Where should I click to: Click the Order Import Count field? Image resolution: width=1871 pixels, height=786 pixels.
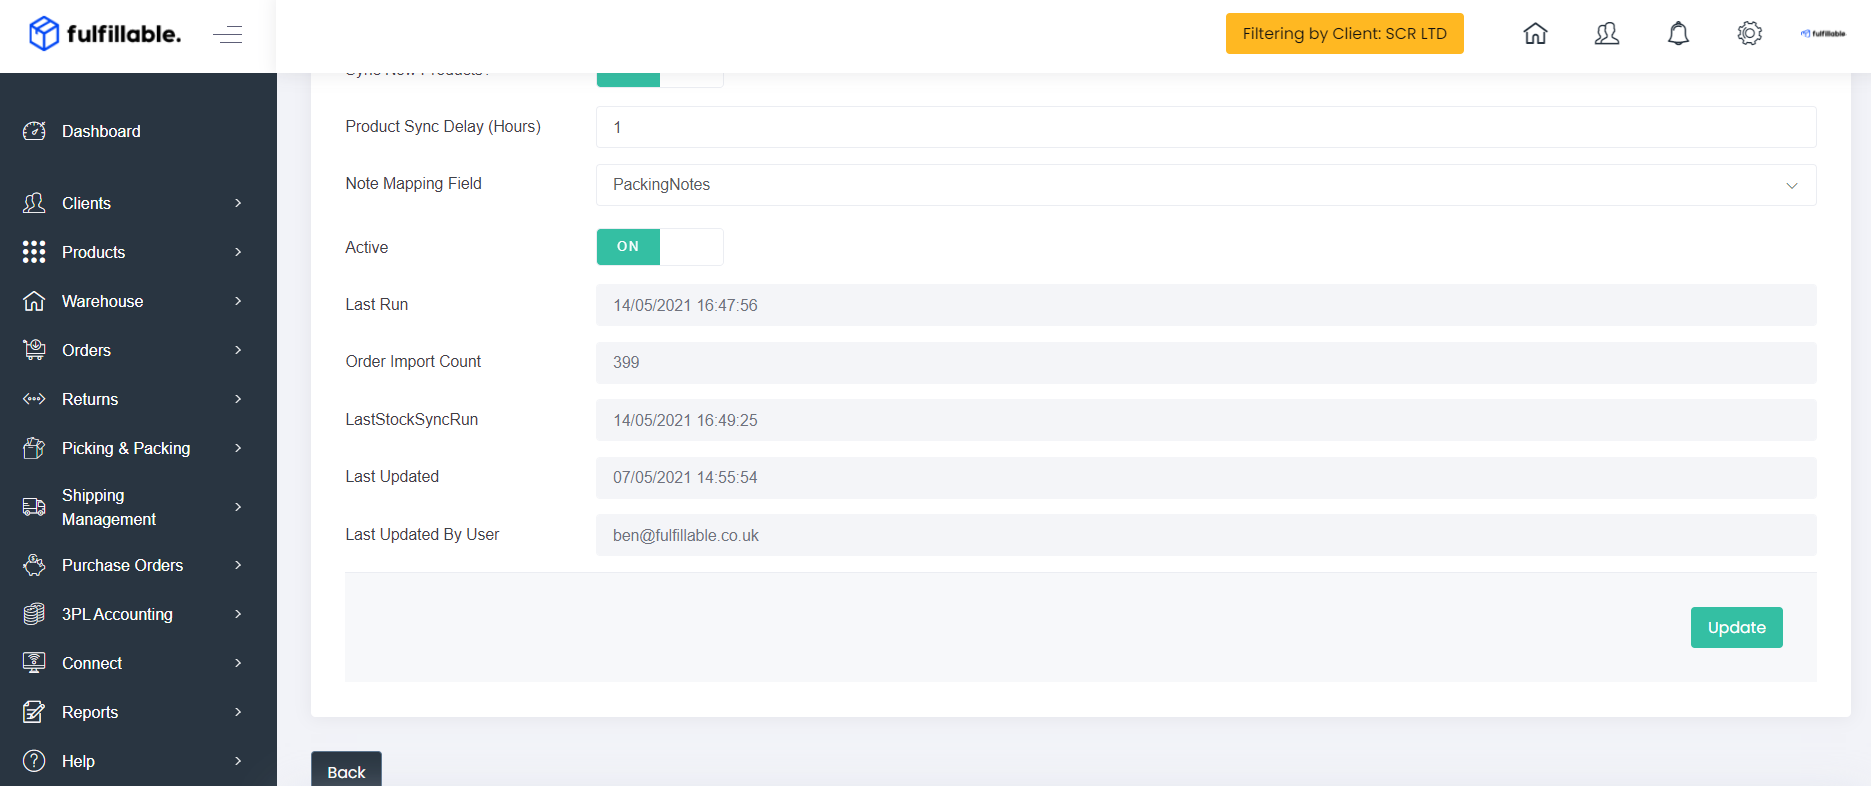[1206, 362]
